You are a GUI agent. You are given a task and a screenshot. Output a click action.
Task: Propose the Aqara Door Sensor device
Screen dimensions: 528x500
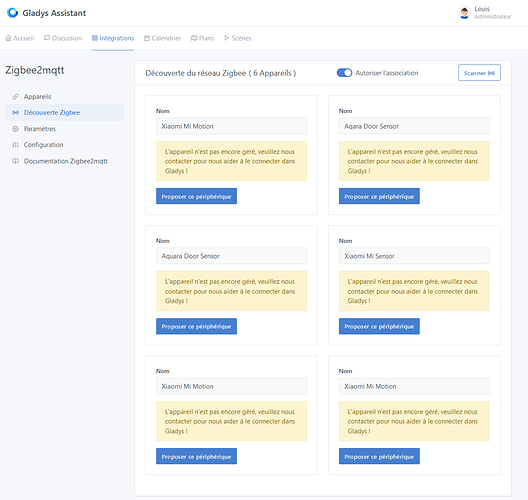click(x=379, y=196)
